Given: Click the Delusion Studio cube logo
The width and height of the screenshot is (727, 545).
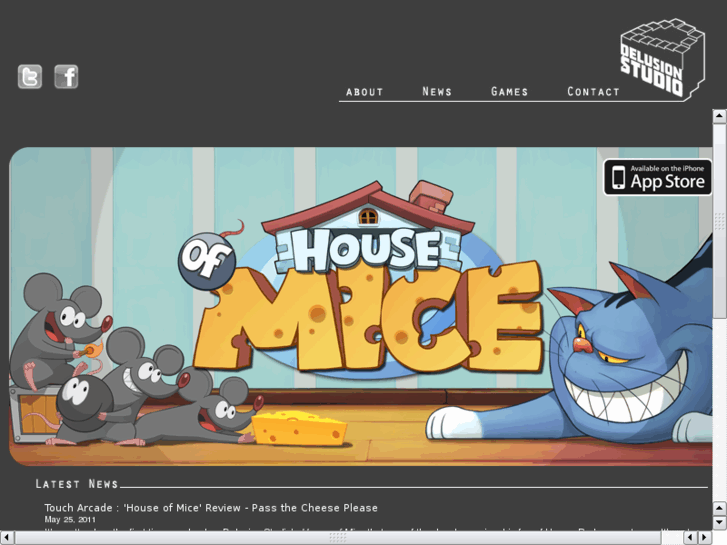Looking at the screenshot, I should [663, 59].
